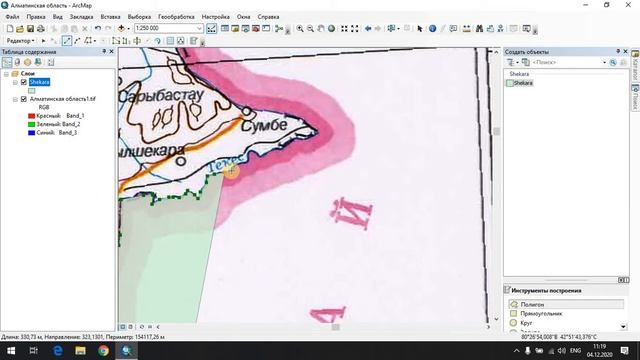Screen dimensions: 640x360
Task: Select the Shekara template in Create Features
Action: point(520,83)
